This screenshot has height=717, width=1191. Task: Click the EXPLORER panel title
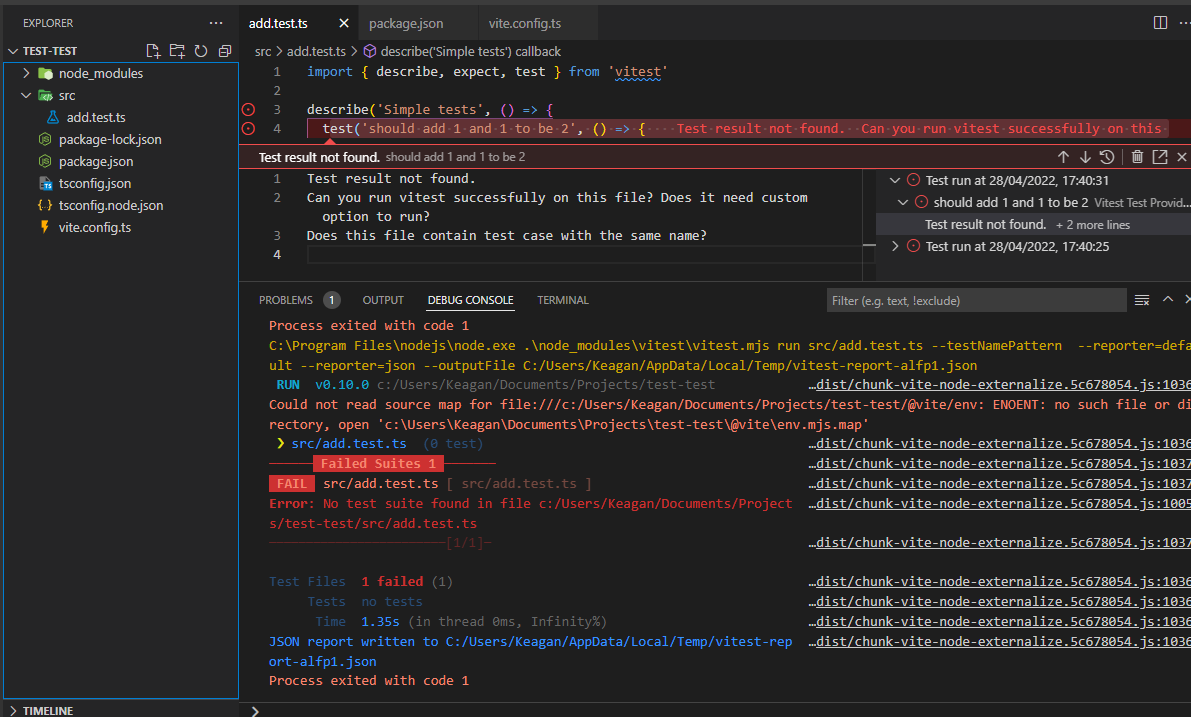pos(48,23)
